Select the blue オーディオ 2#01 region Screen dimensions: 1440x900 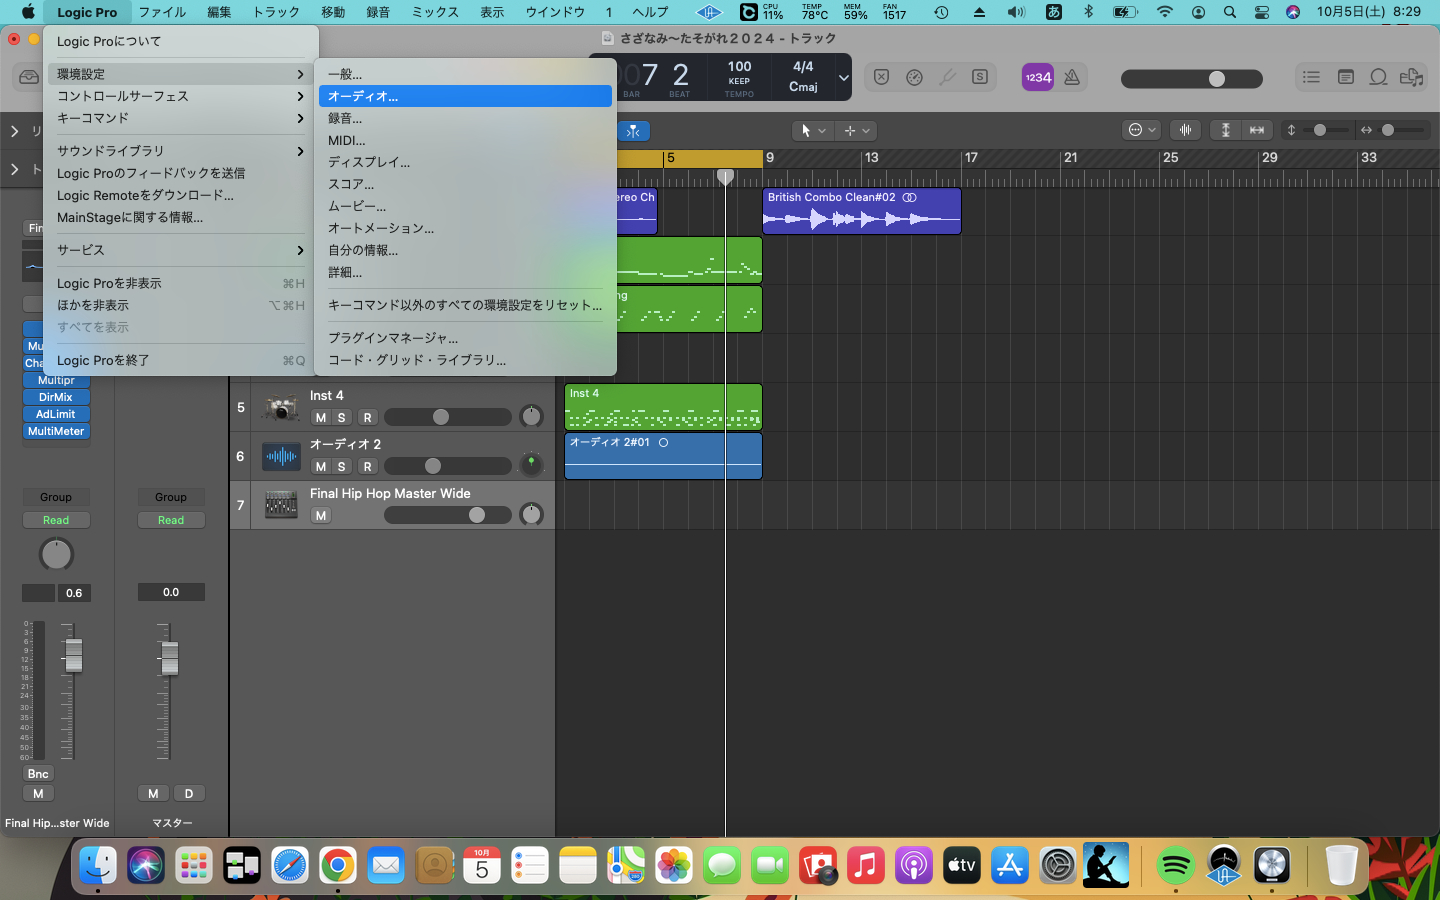tap(663, 456)
